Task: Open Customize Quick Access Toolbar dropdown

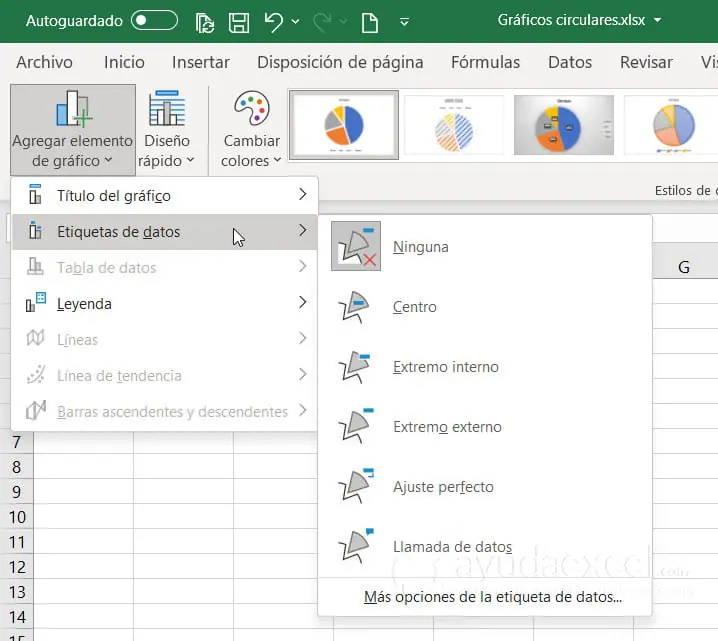Action: pyautogui.click(x=404, y=22)
